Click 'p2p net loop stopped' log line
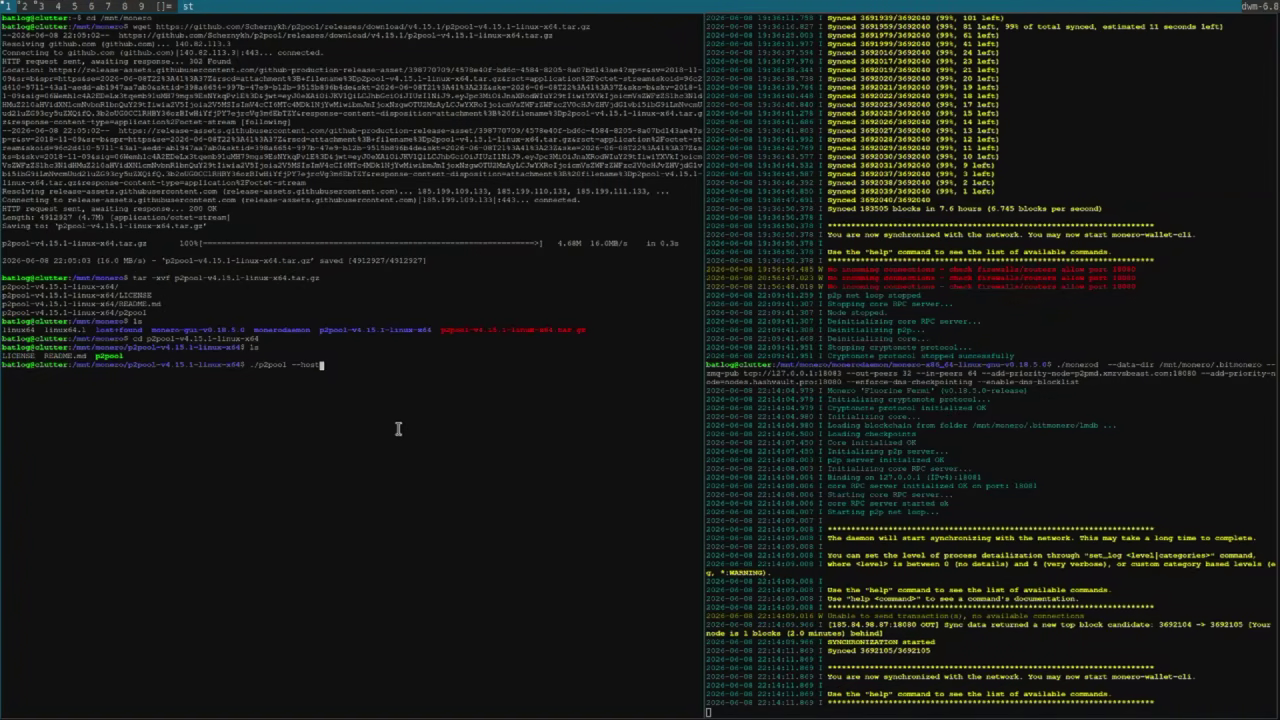Viewport: 1280px width, 720px height. pos(814,296)
